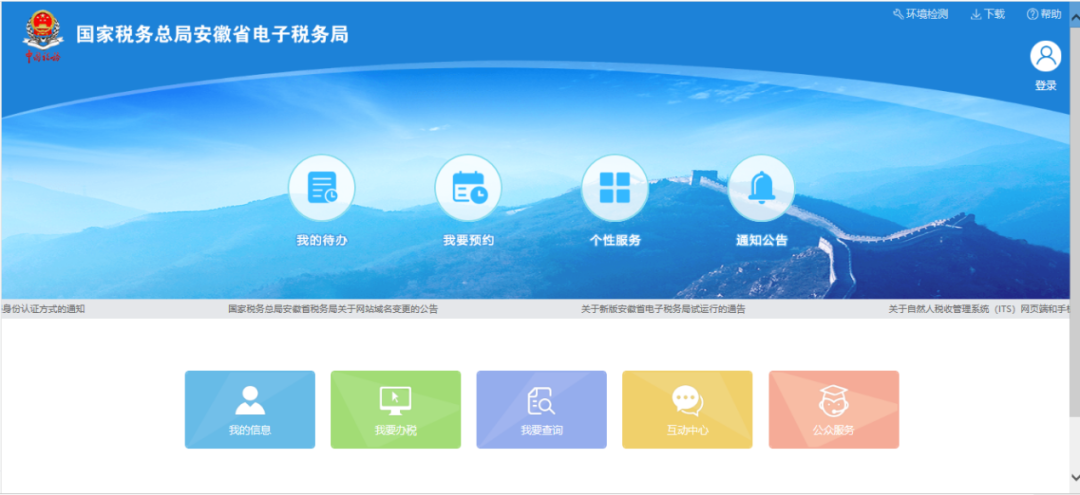Open the 互动中心 yellow tile
This screenshot has width=1080, height=495.
687,410
